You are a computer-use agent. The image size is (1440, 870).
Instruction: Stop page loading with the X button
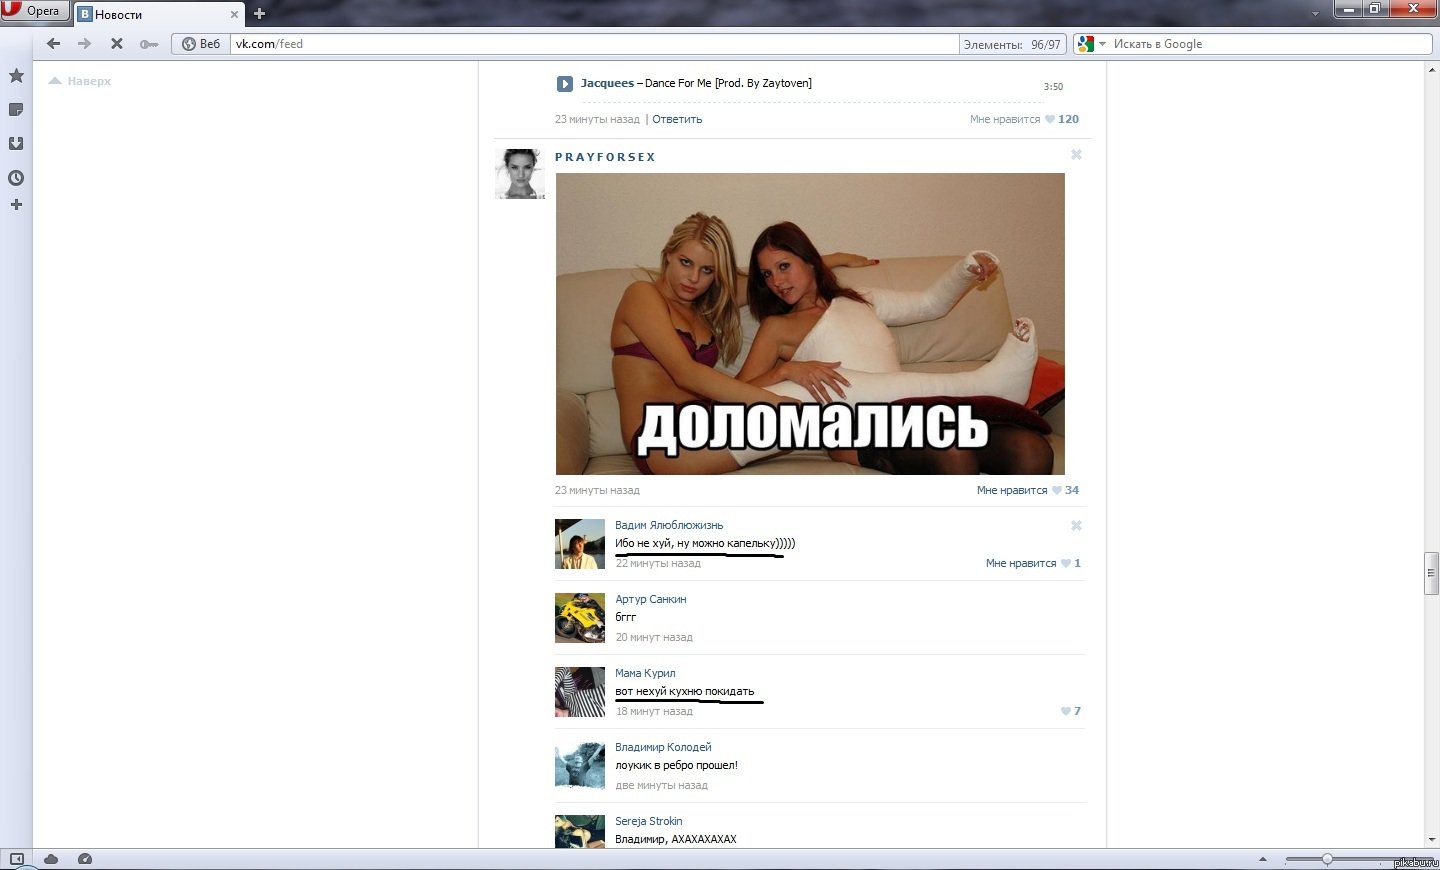pos(116,44)
